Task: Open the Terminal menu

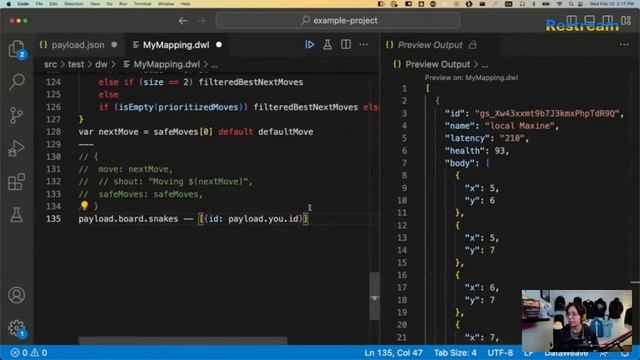Action: (142, 4)
